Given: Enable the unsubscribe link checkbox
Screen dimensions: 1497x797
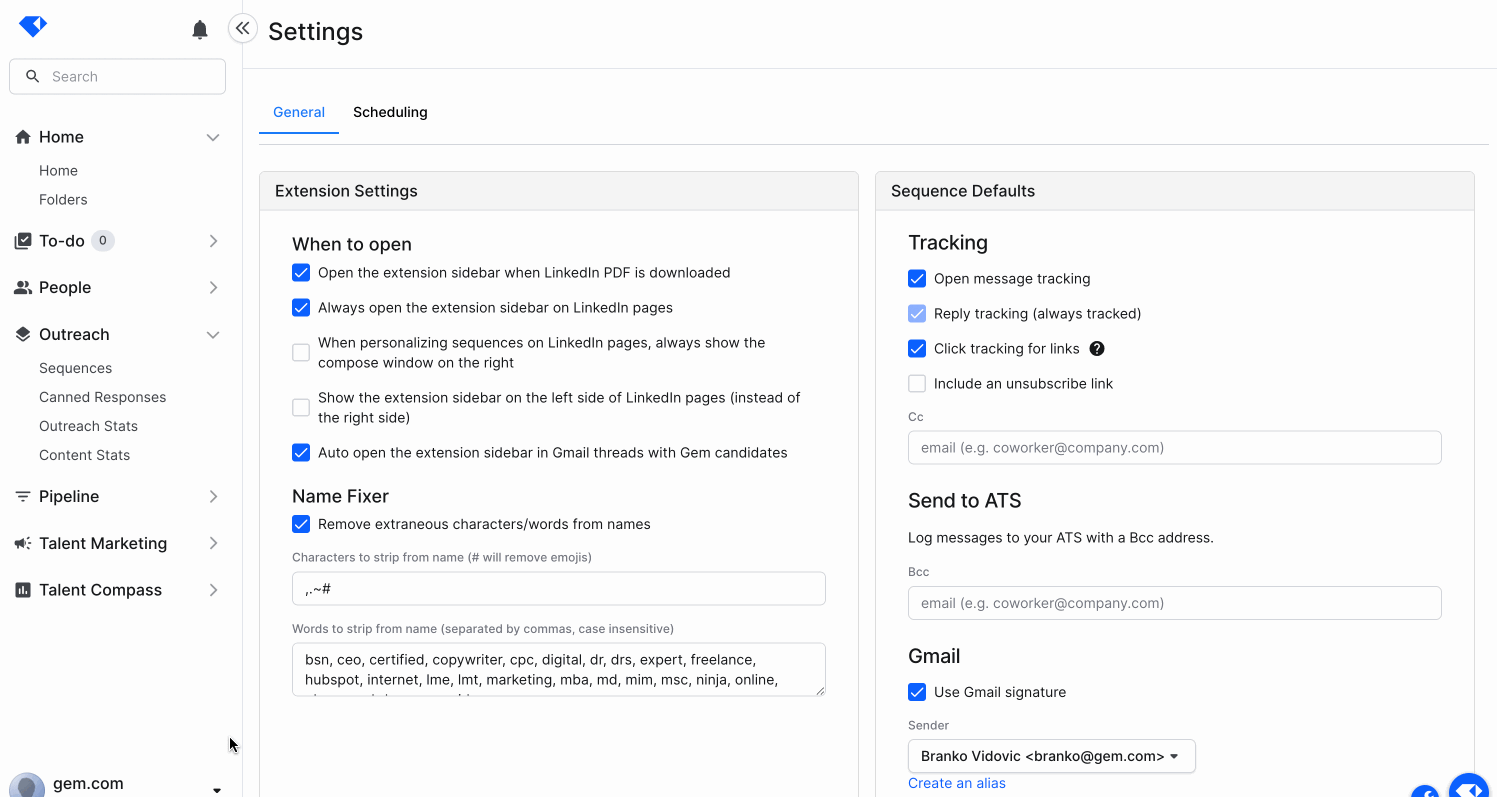Looking at the screenshot, I should [x=917, y=384].
